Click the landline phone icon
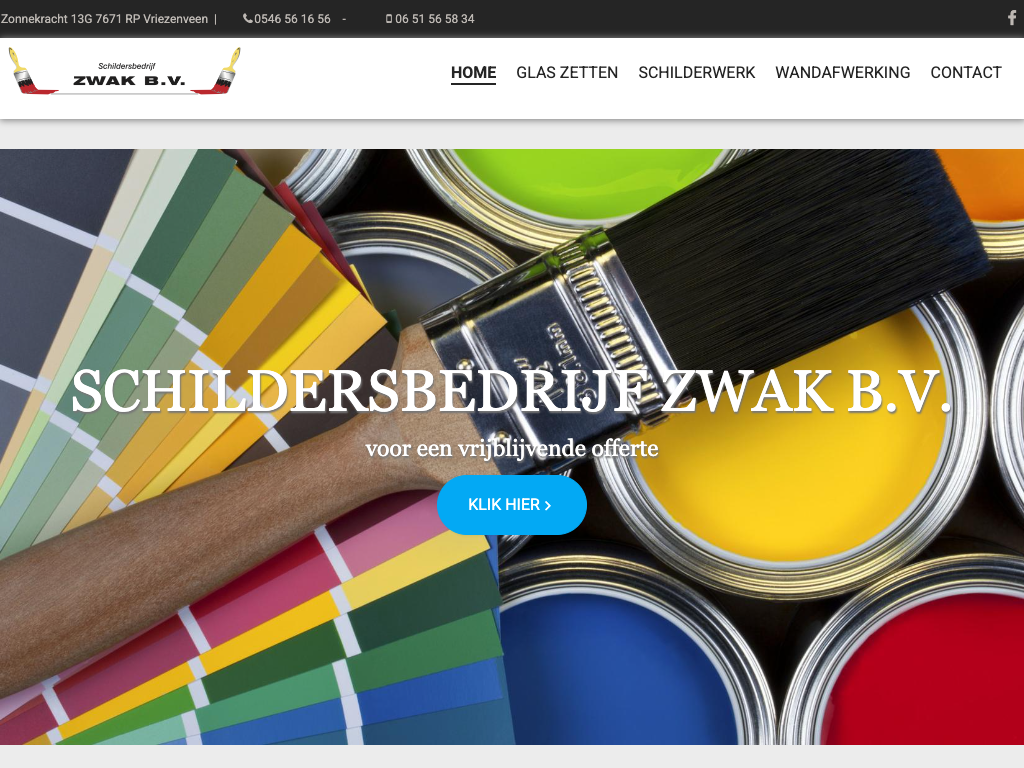 [x=248, y=19]
